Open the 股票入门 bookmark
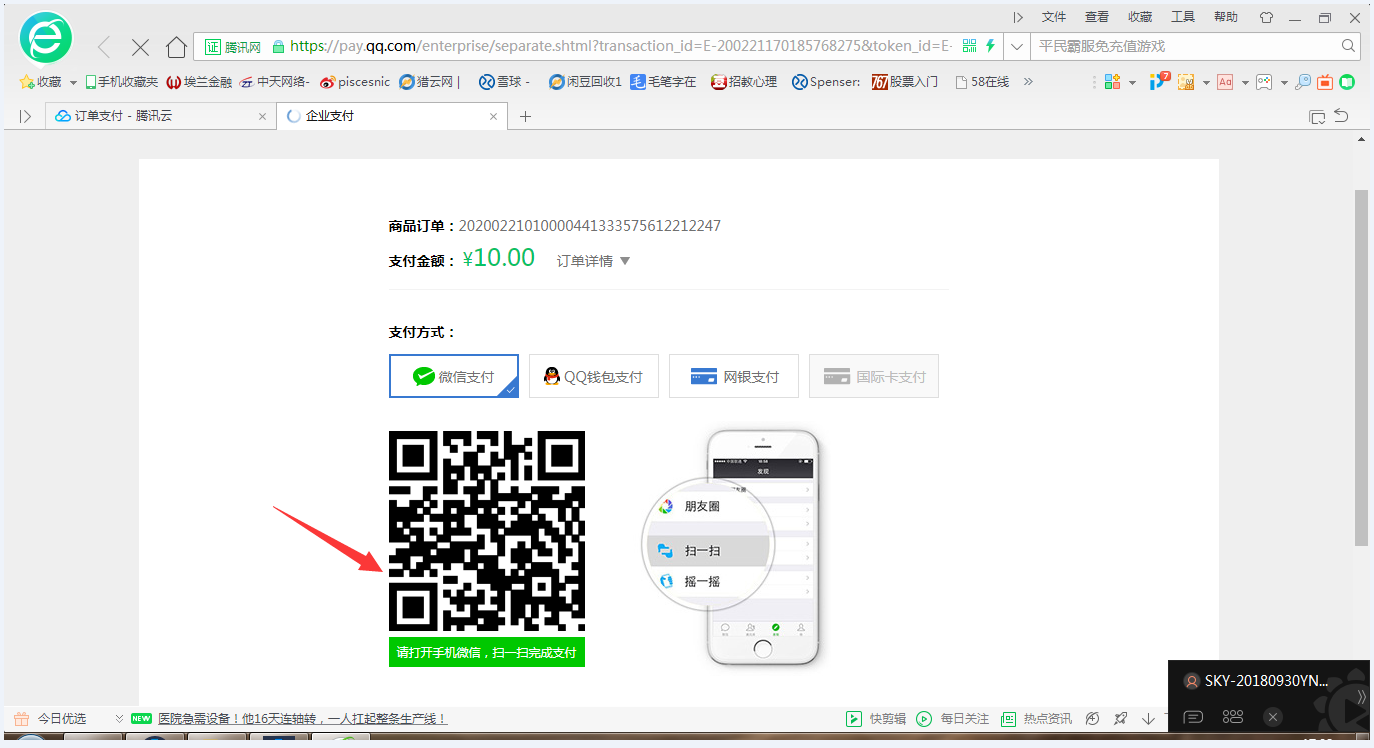Screen dimensions: 1374x748 click(904, 82)
